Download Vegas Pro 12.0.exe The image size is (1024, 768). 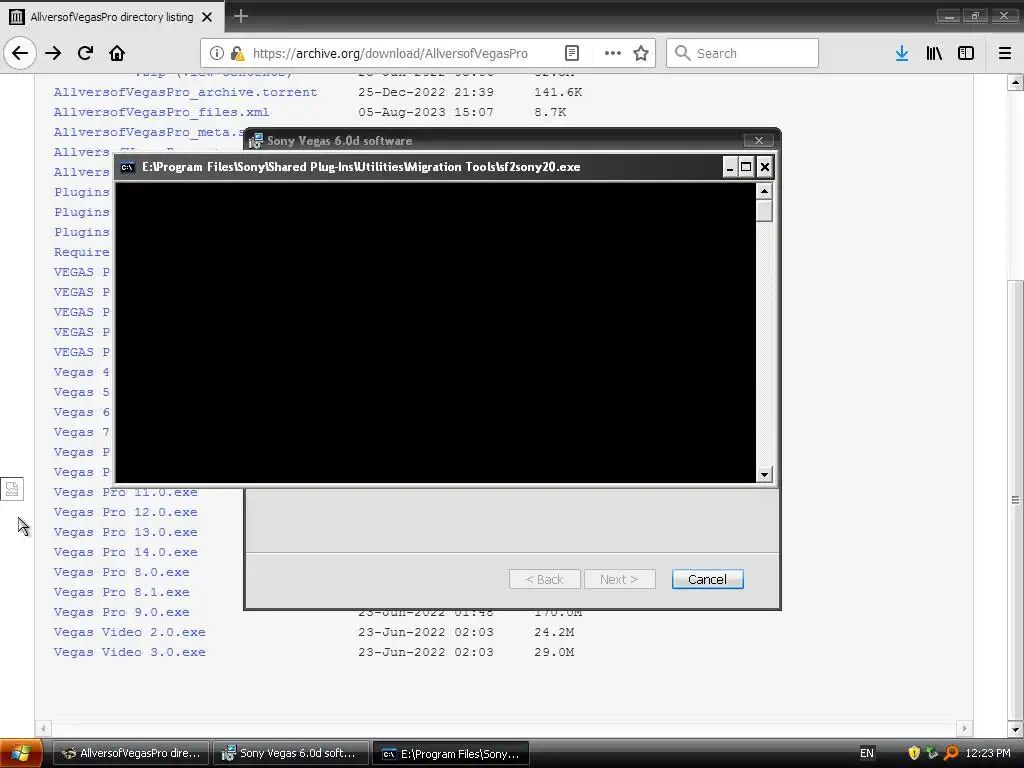coord(125,513)
